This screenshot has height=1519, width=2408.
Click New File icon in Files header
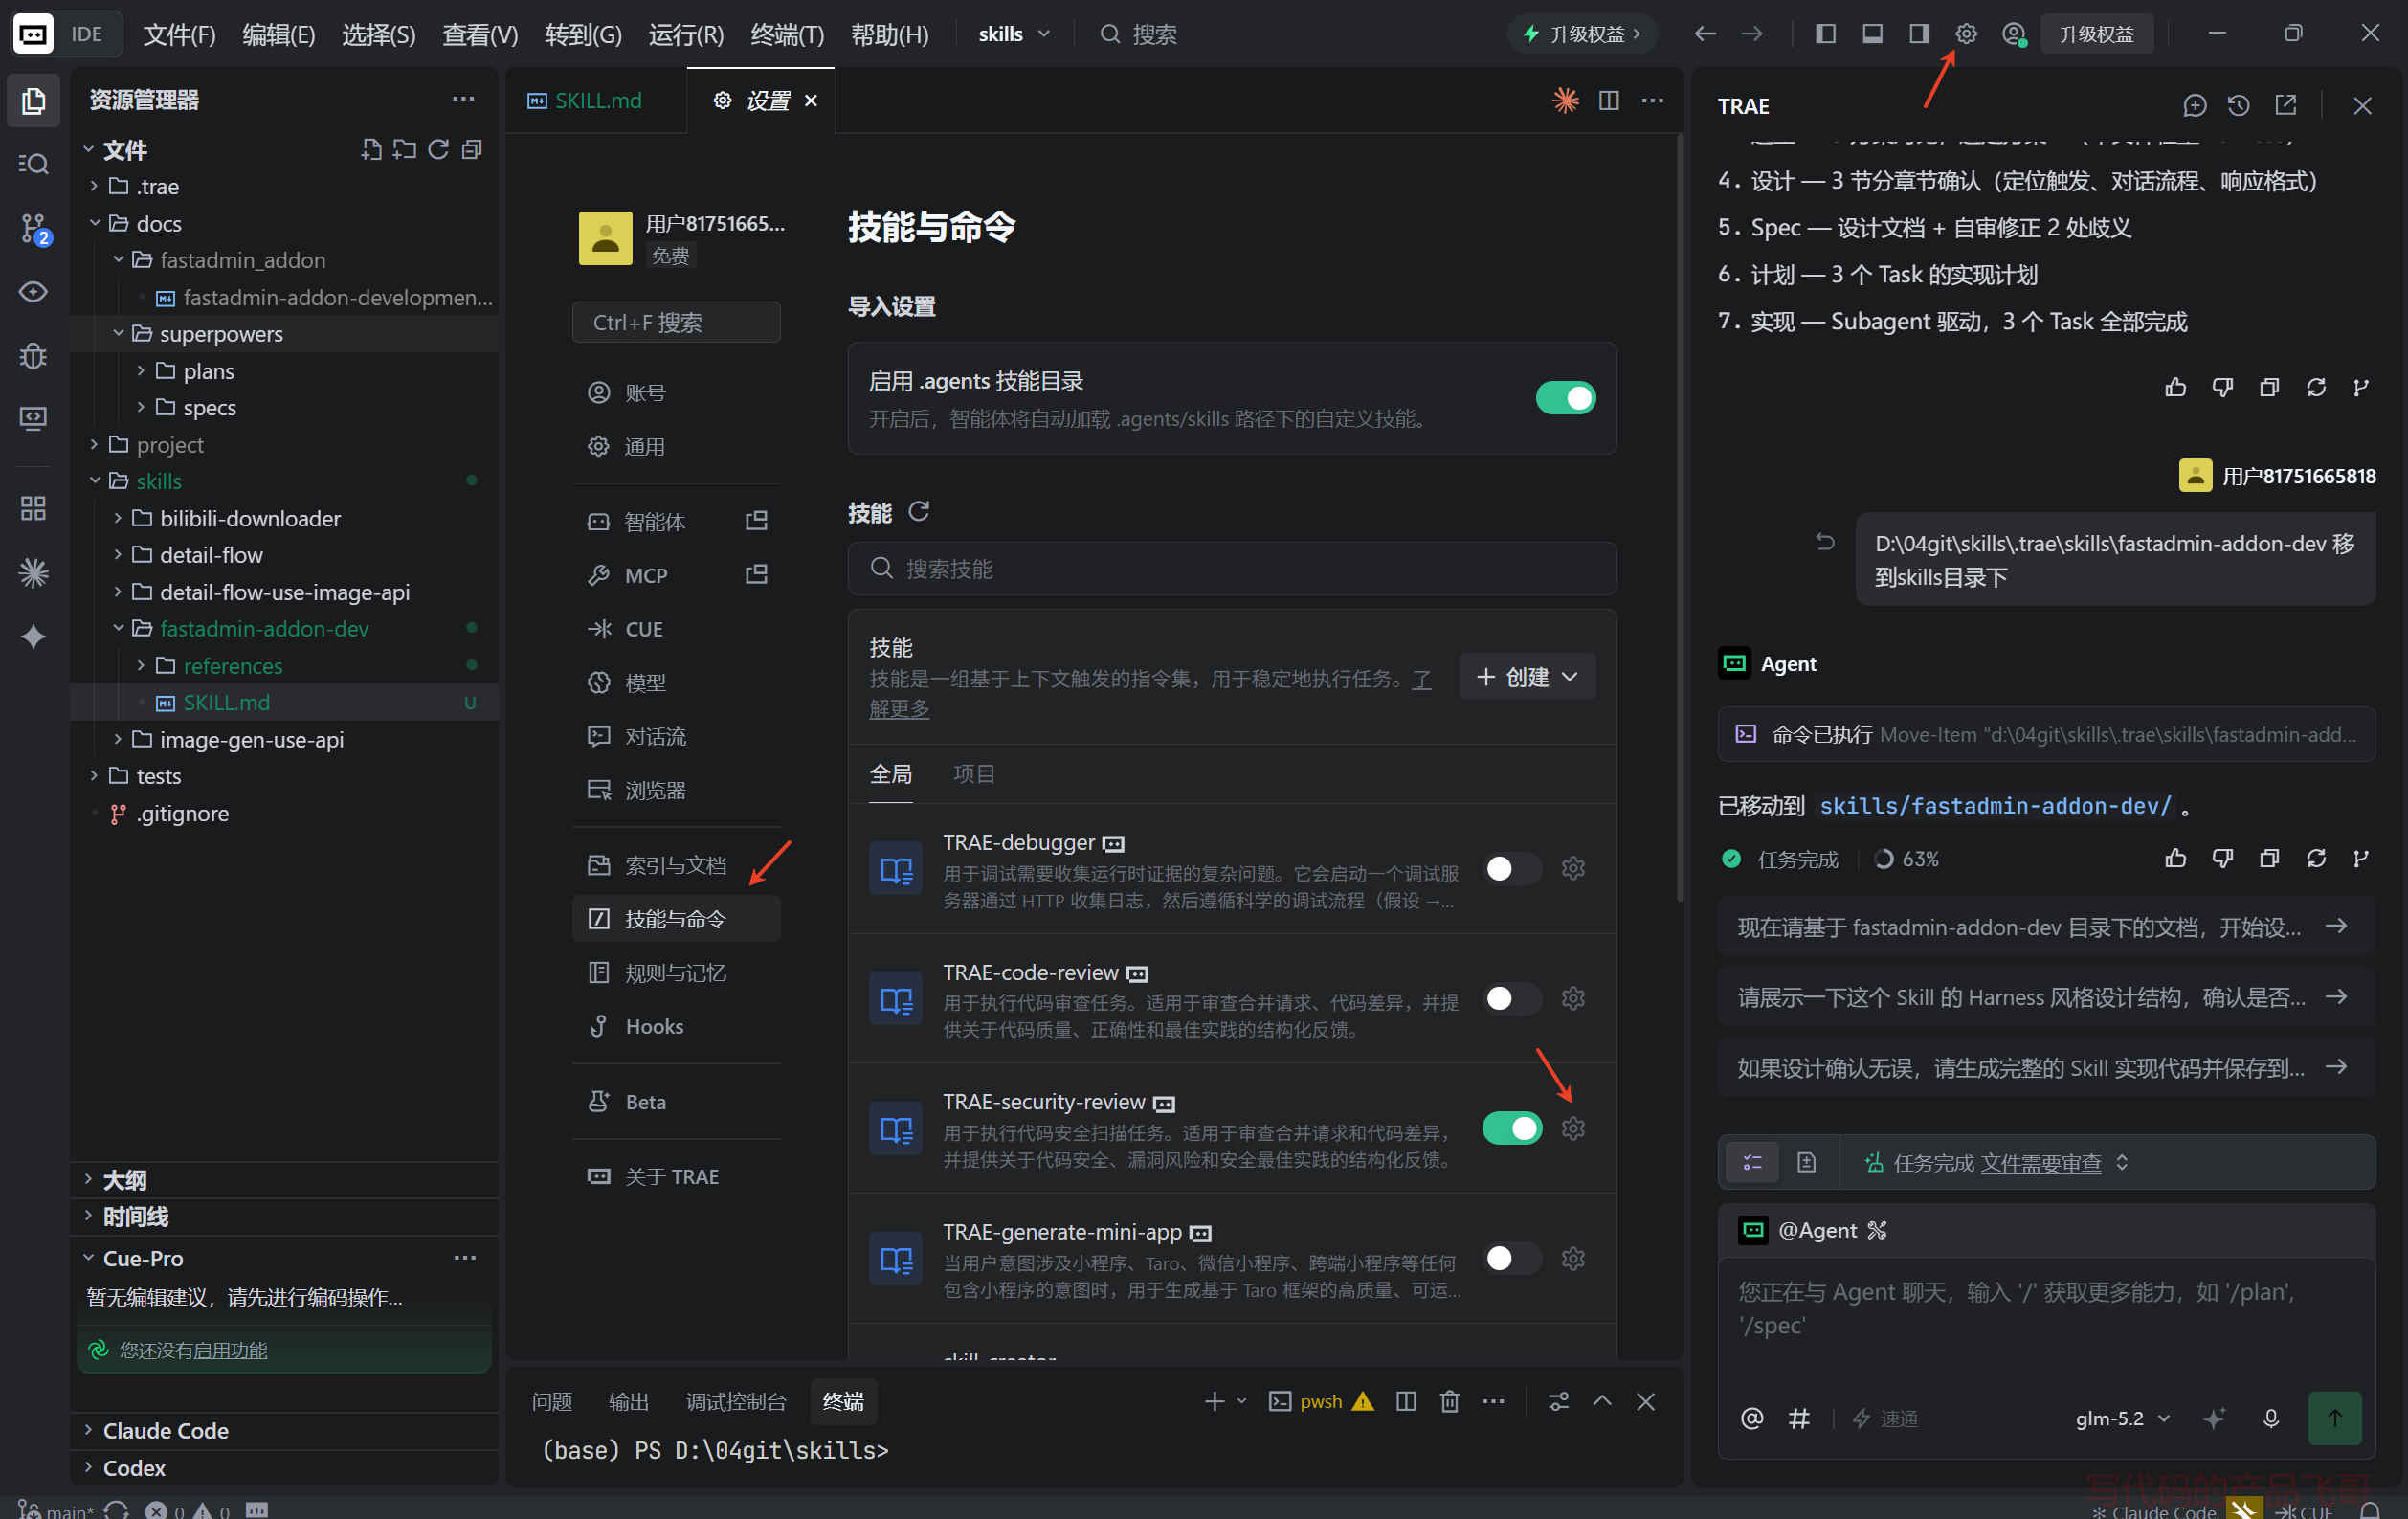click(x=372, y=150)
